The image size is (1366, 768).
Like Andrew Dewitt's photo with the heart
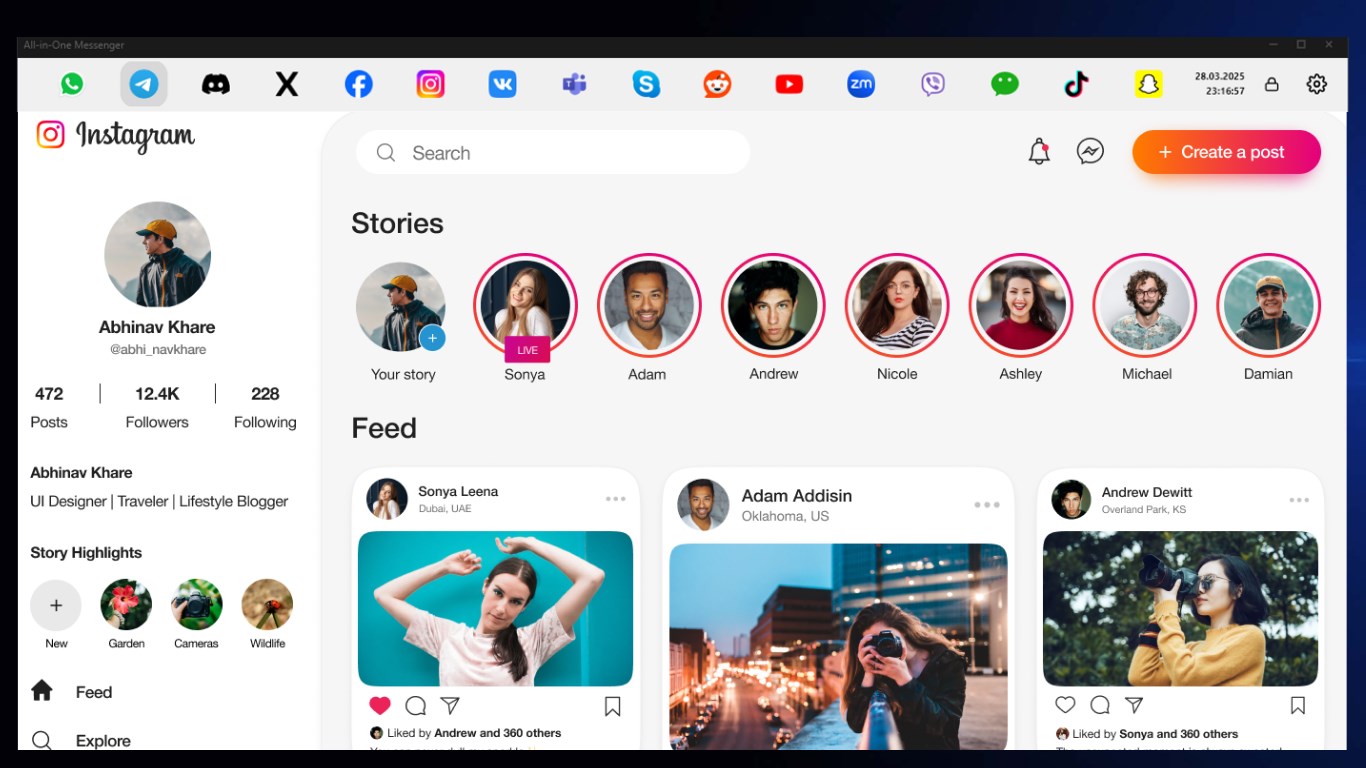1065,705
